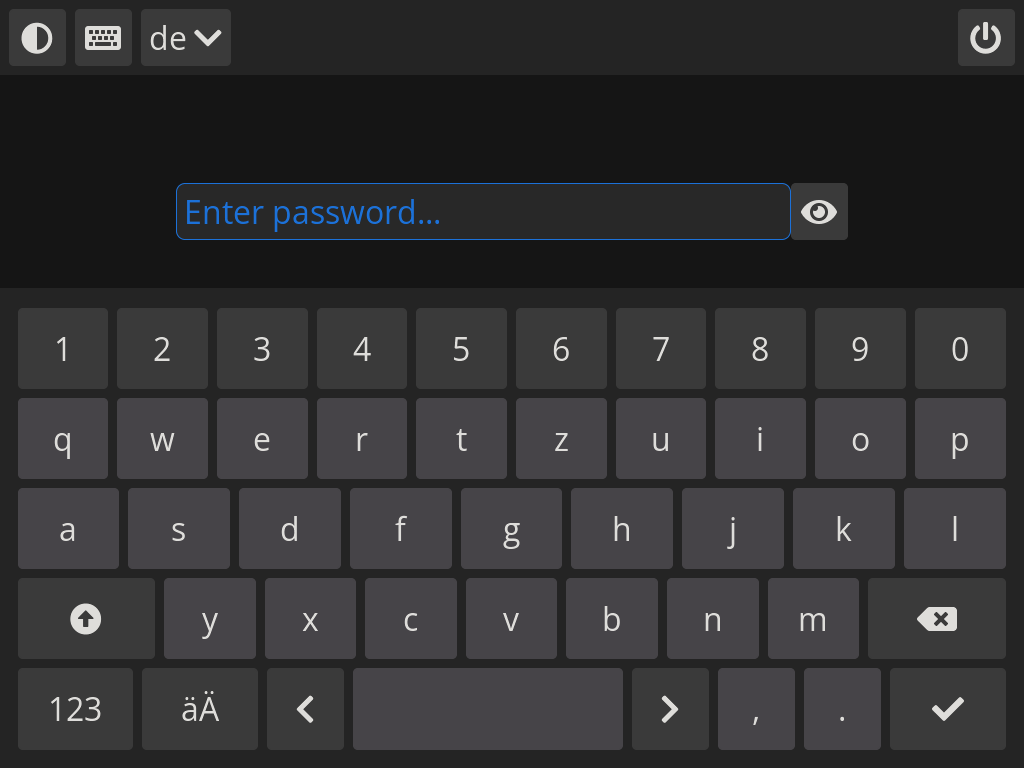Tap the backspace delete key
The width and height of the screenshot is (1024, 768).
click(936, 618)
